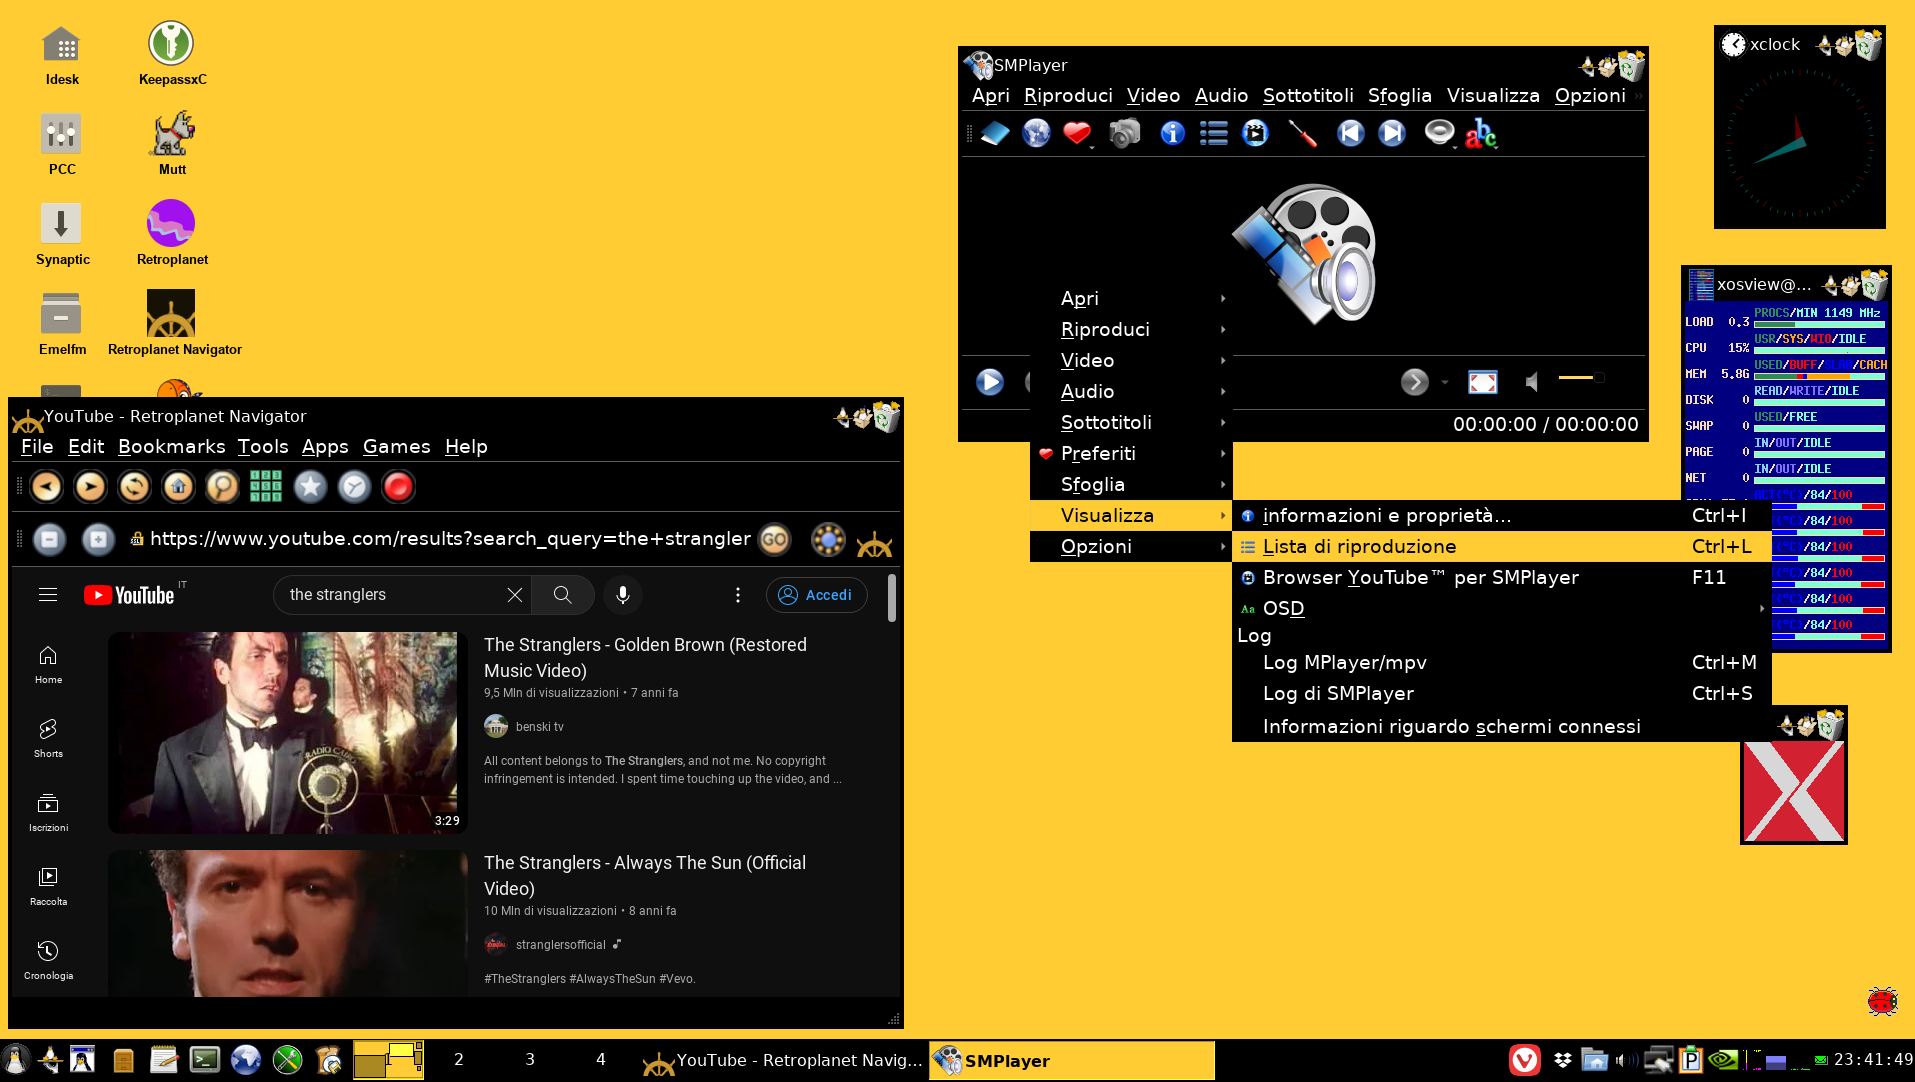Click the next track icon in SMPlayer toolbar
This screenshot has height=1082, width=1915.
point(1391,133)
